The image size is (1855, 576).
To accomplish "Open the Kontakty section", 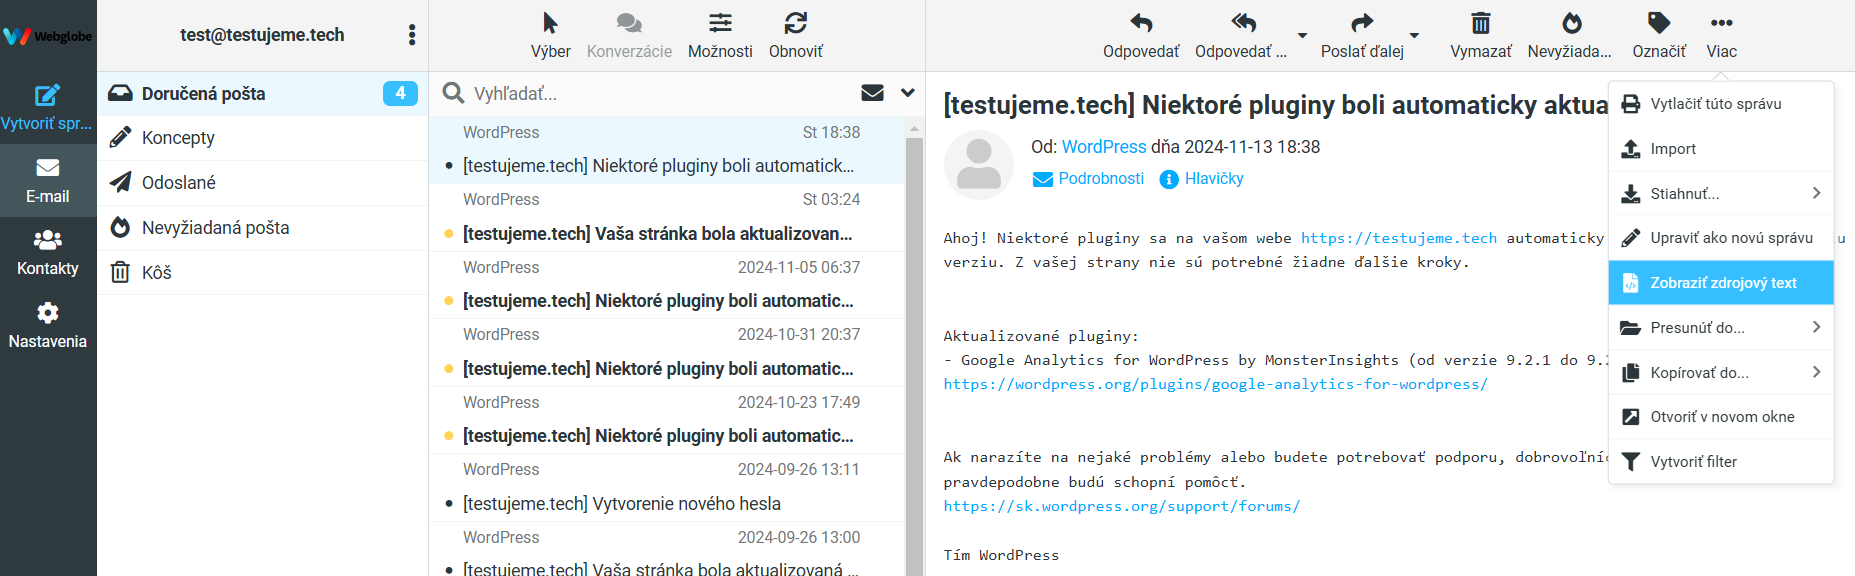I will pos(48,253).
